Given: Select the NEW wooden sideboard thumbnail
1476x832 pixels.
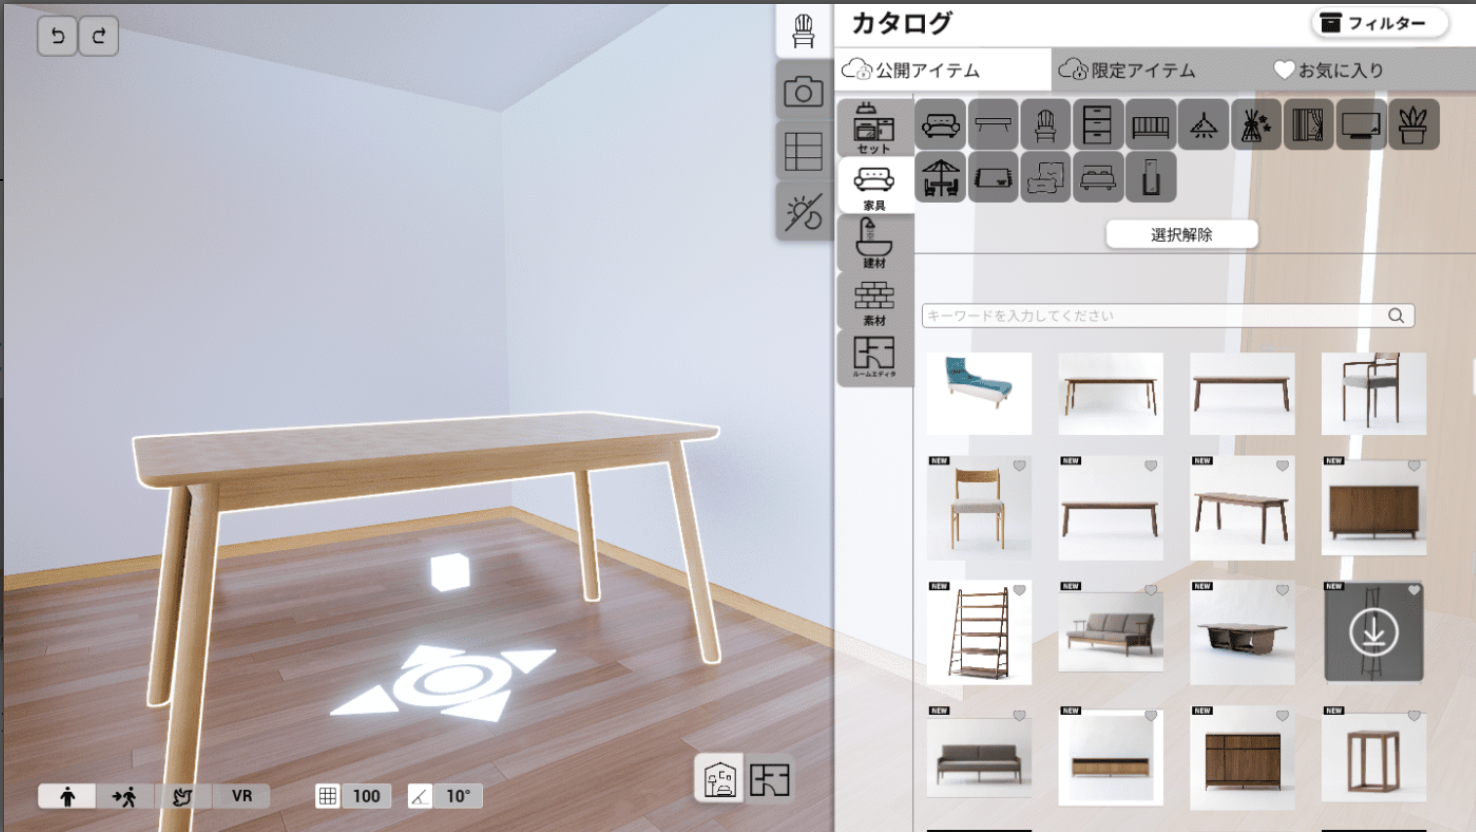Looking at the screenshot, I should [x=1373, y=508].
